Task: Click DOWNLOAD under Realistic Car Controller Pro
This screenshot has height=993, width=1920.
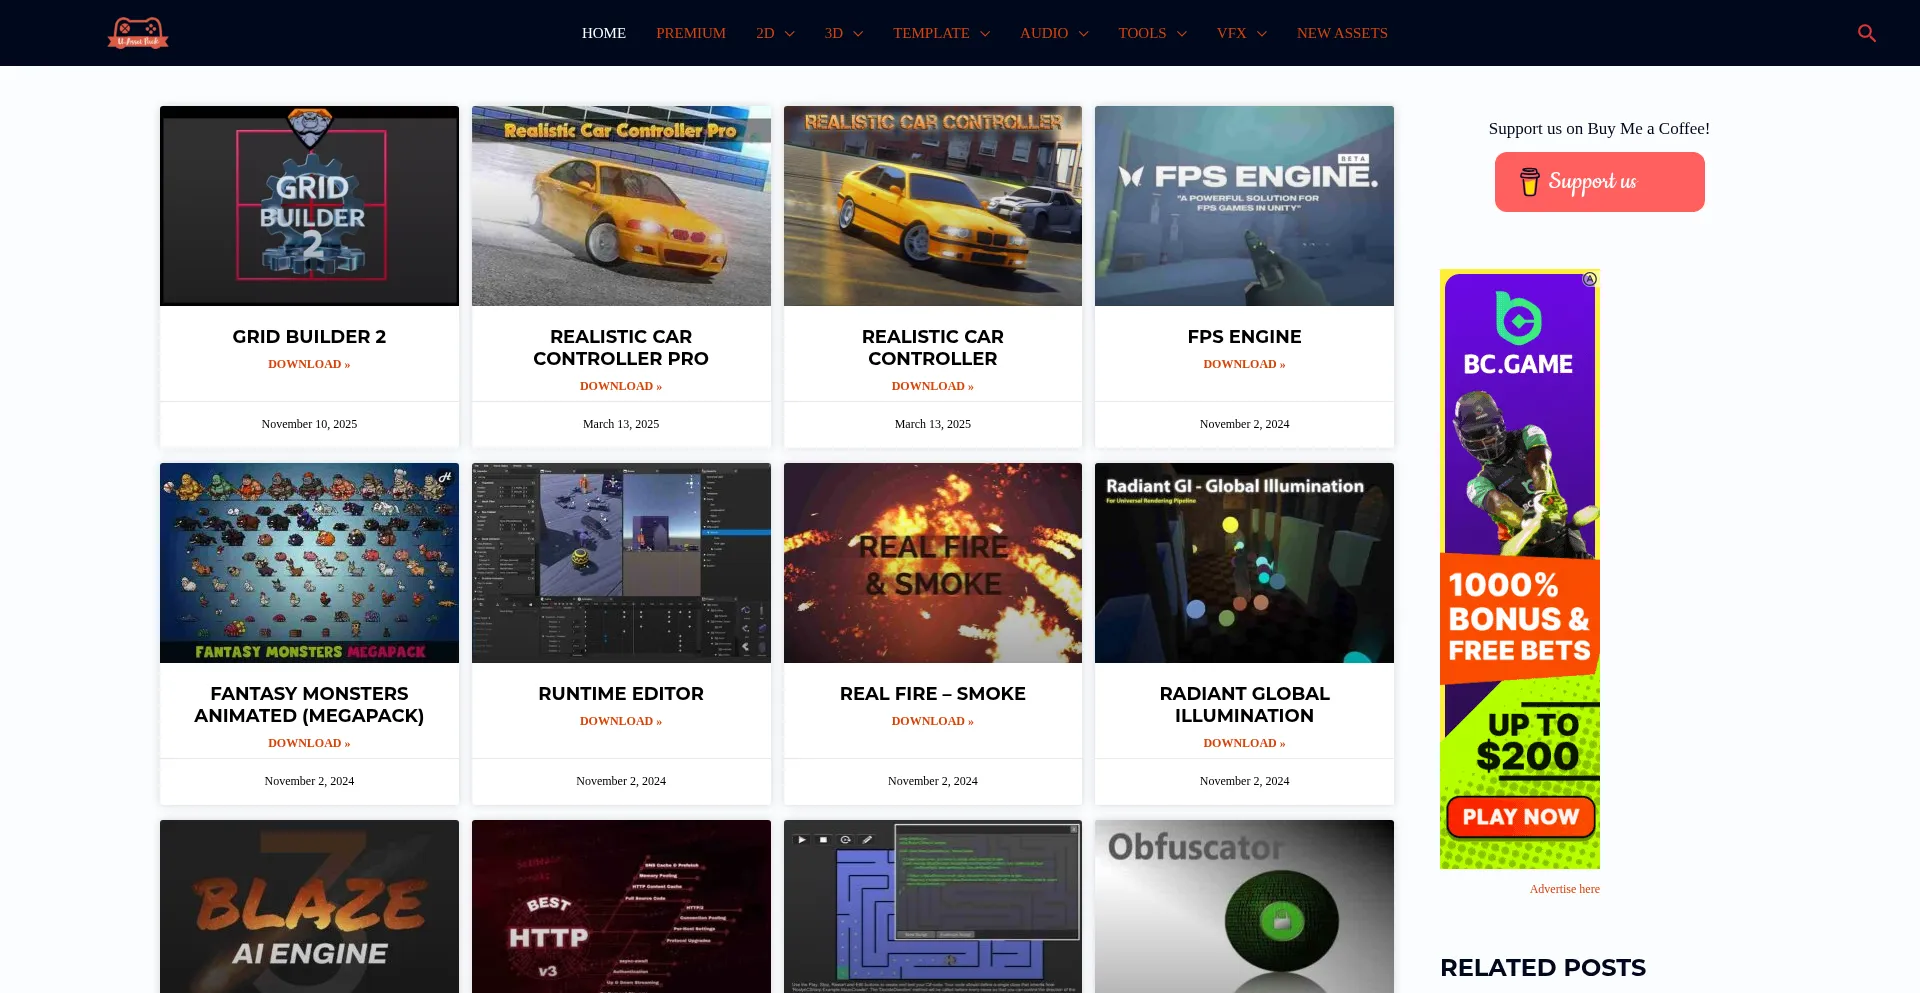Action: (x=621, y=386)
